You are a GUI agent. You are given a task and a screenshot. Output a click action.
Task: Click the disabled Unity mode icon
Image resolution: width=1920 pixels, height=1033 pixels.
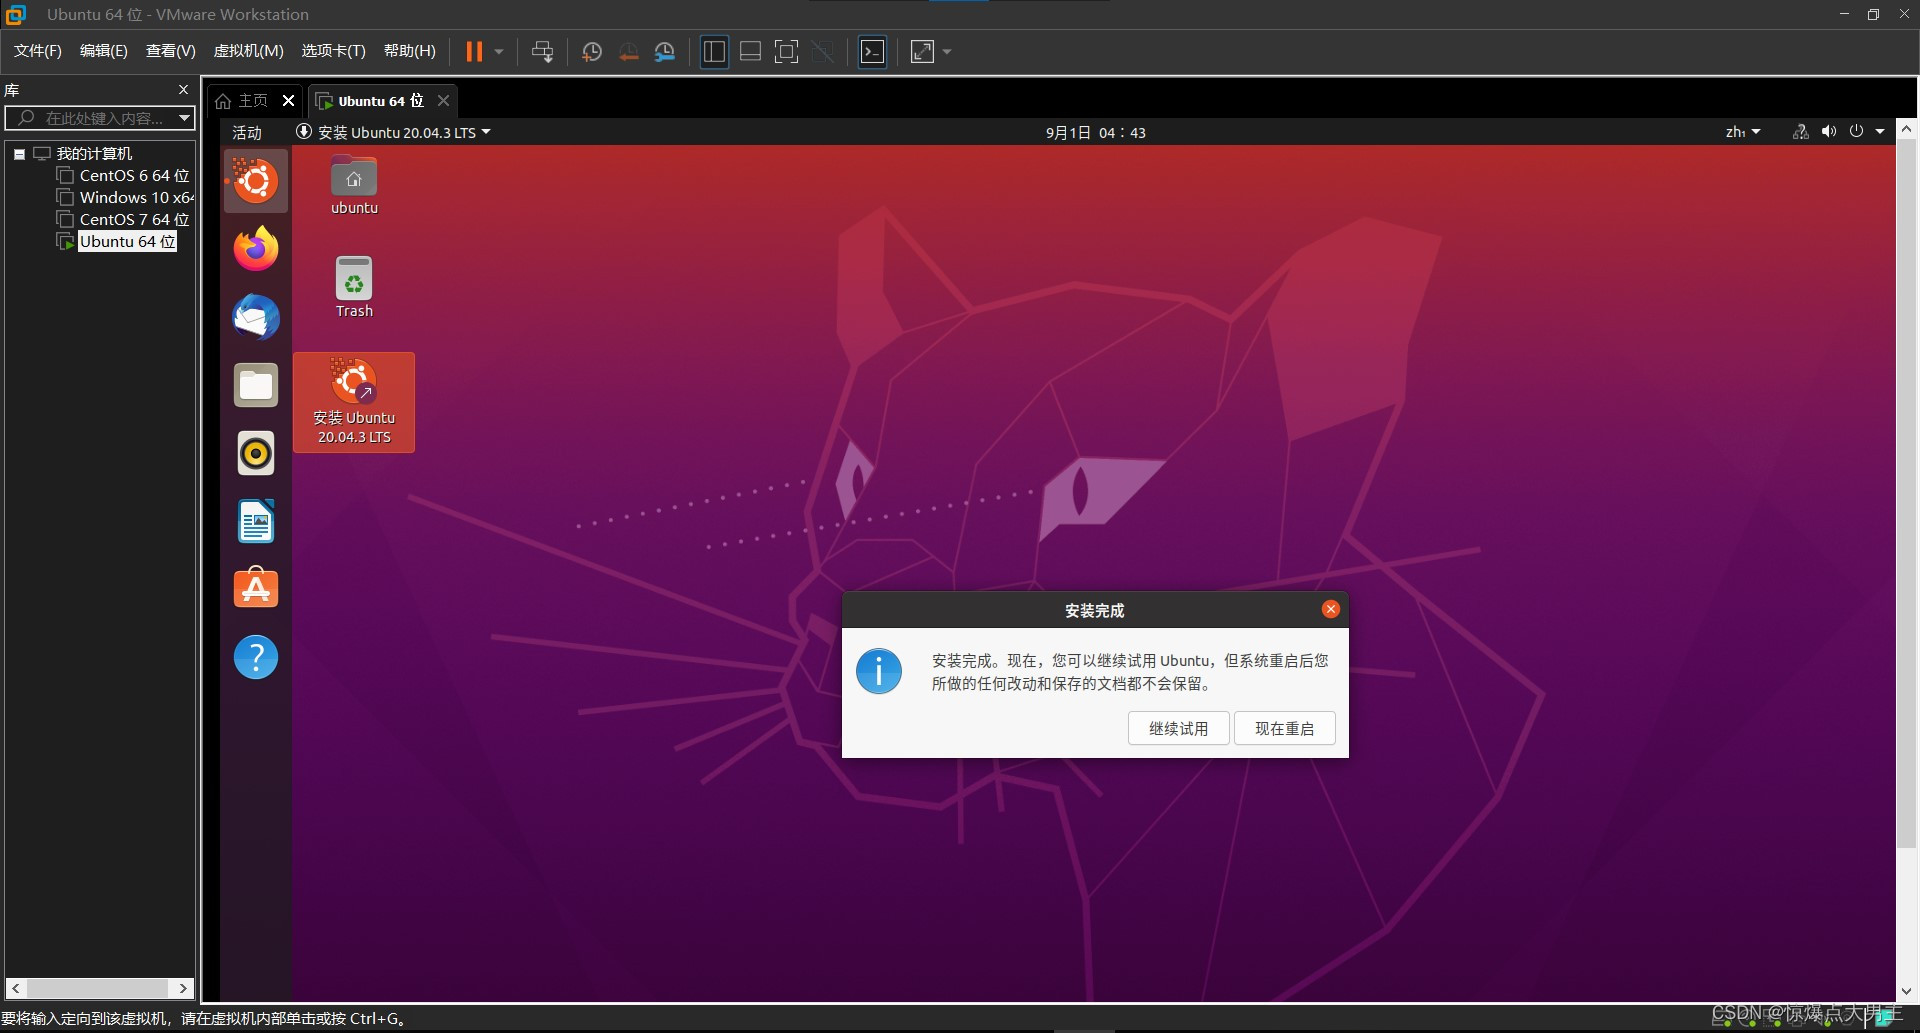click(x=823, y=52)
